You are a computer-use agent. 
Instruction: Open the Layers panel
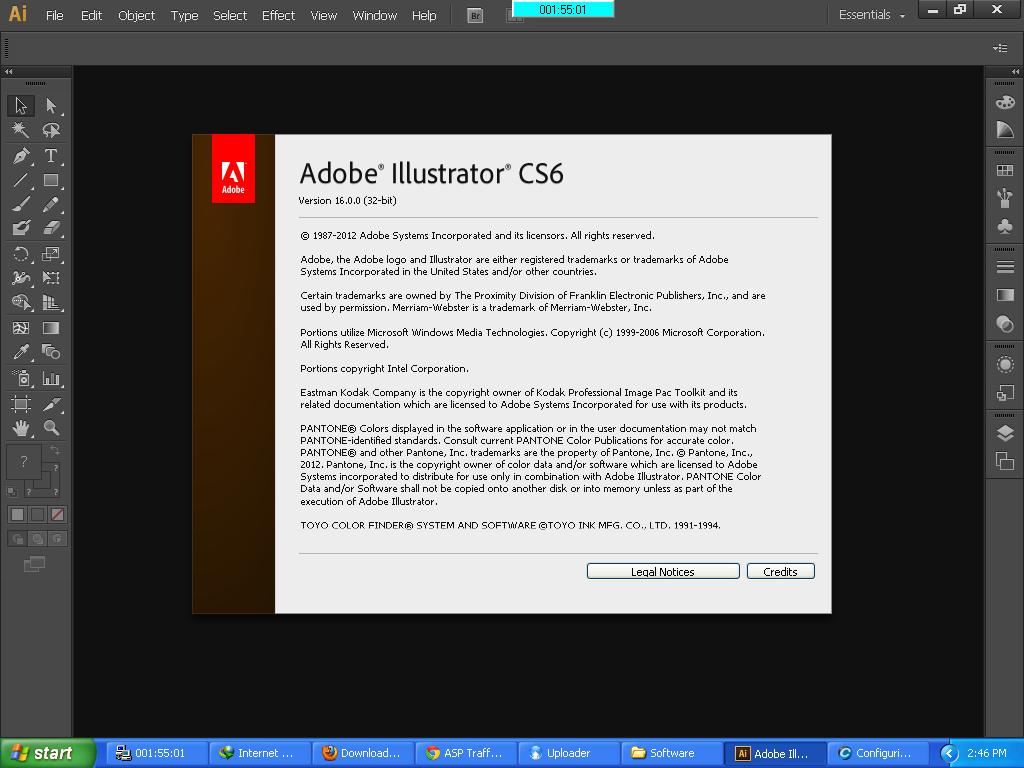[x=1005, y=433]
